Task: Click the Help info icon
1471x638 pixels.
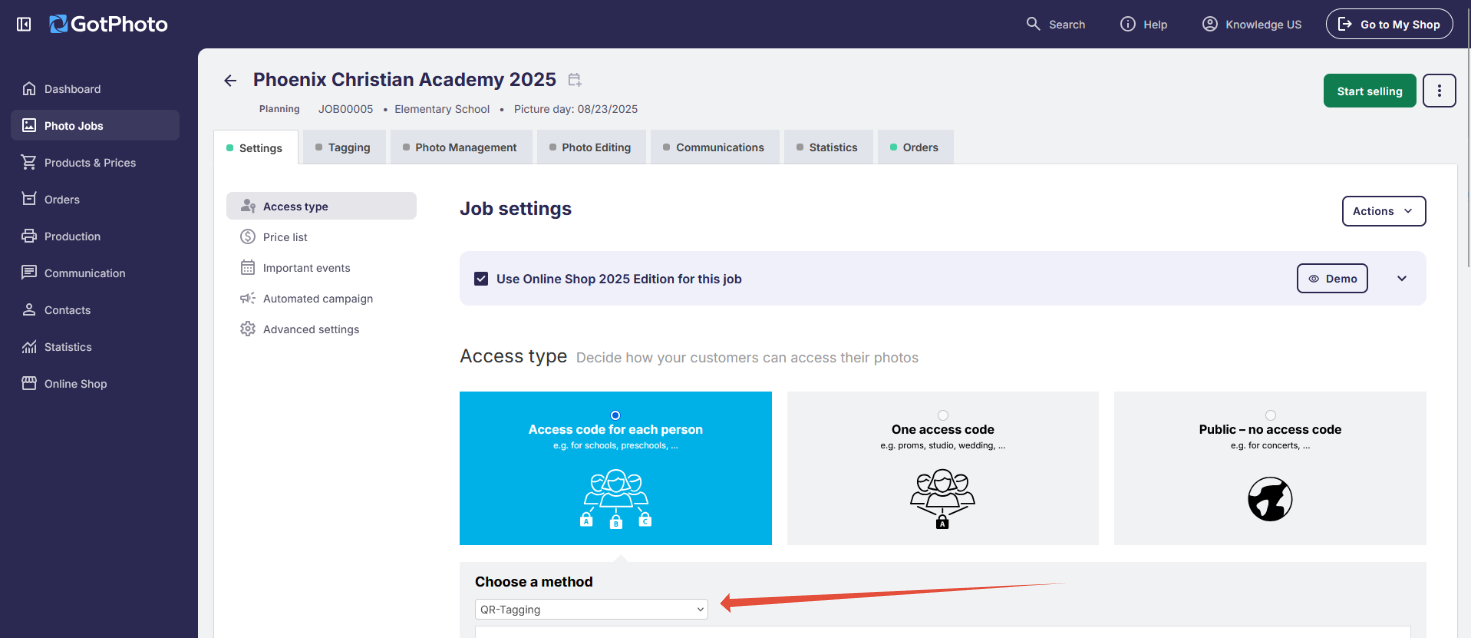Action: tap(1128, 24)
